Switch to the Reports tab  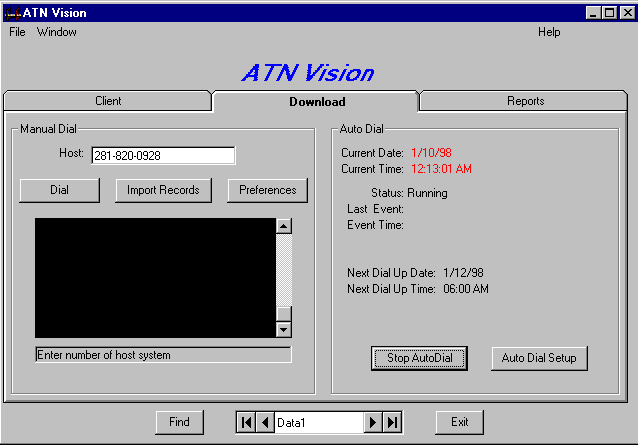click(525, 101)
